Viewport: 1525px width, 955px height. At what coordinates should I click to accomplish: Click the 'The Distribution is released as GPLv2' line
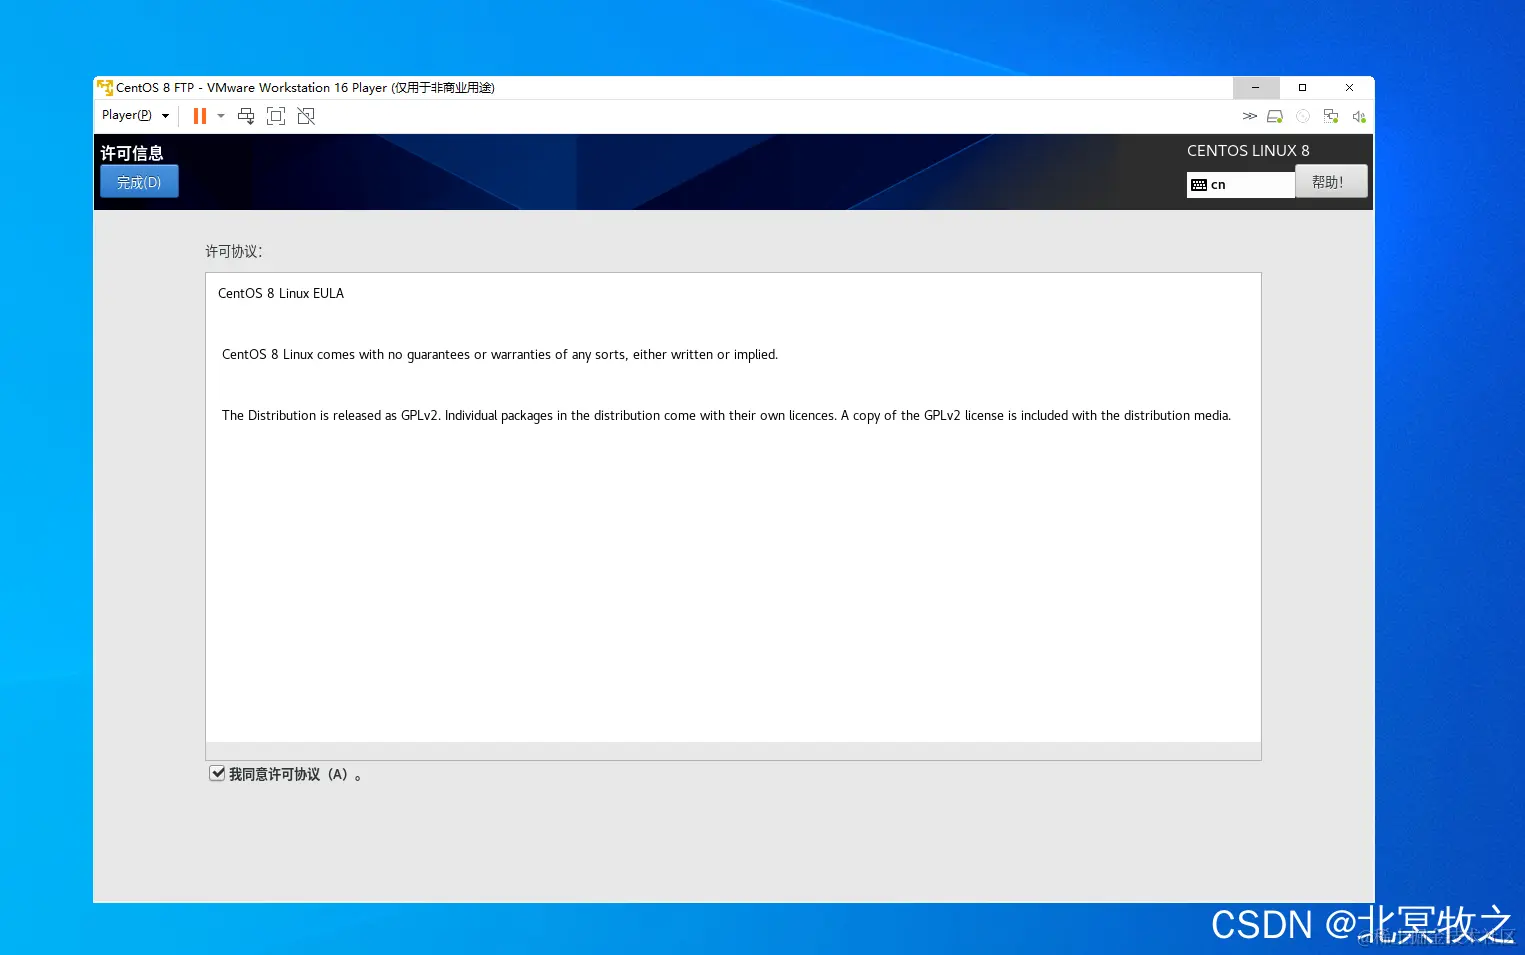point(726,415)
